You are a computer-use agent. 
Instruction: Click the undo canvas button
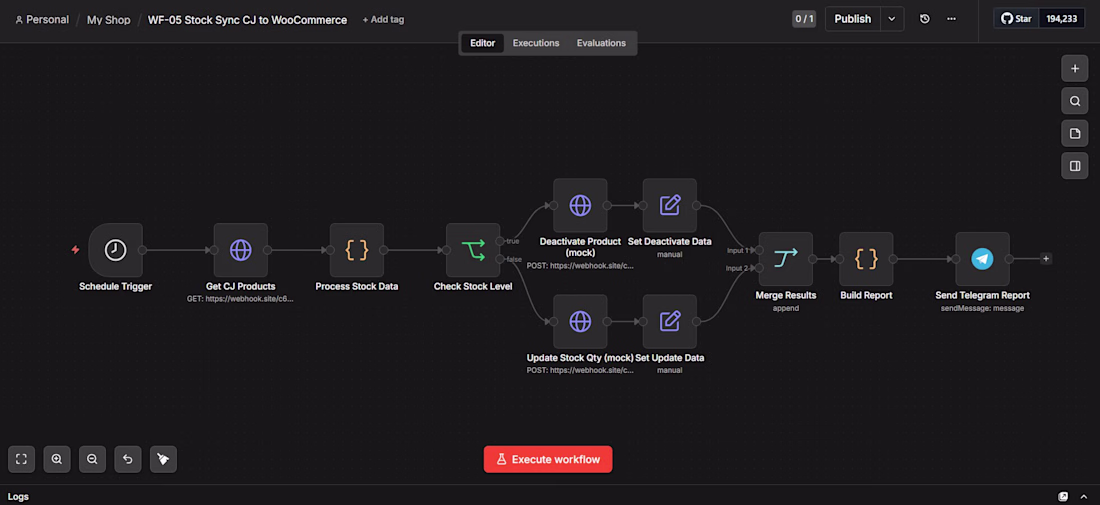[x=128, y=459]
